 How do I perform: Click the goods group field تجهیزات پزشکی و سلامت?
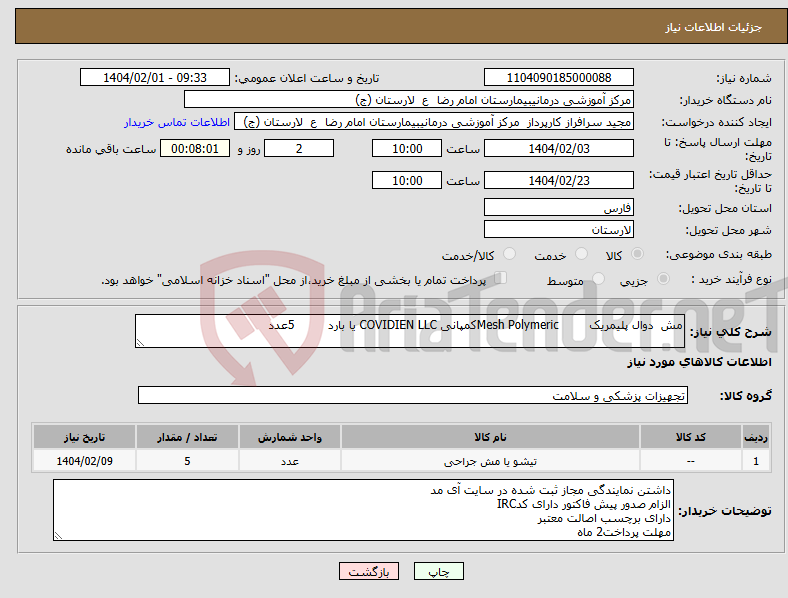[413, 395]
